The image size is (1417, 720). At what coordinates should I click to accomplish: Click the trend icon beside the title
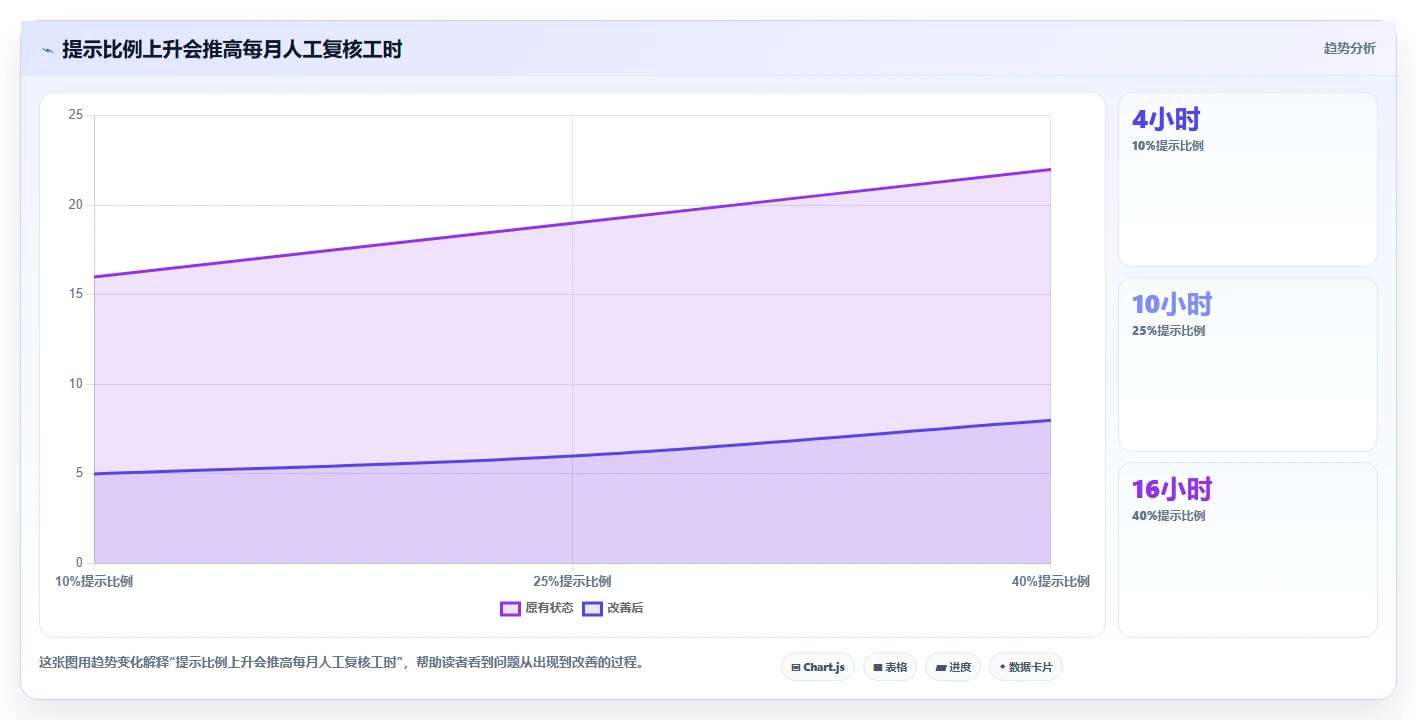click(47, 50)
